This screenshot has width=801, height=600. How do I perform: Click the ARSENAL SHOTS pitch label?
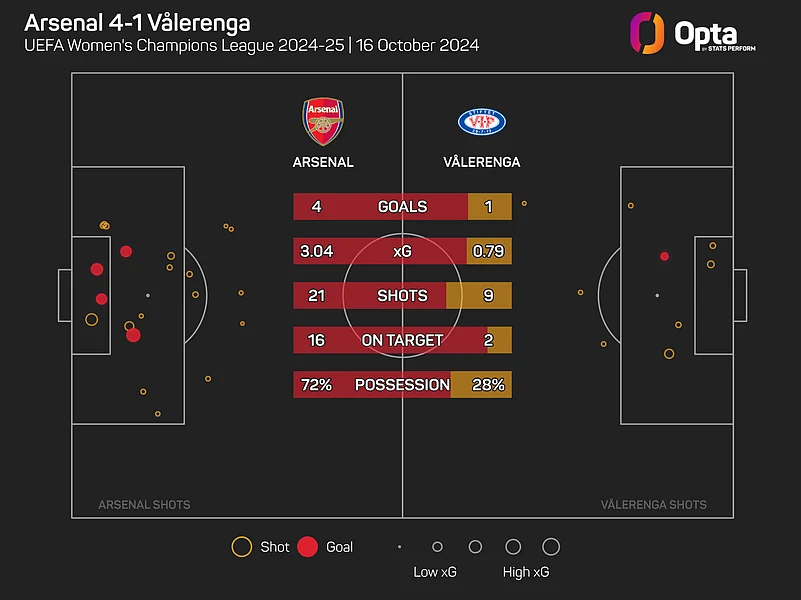coord(144,505)
